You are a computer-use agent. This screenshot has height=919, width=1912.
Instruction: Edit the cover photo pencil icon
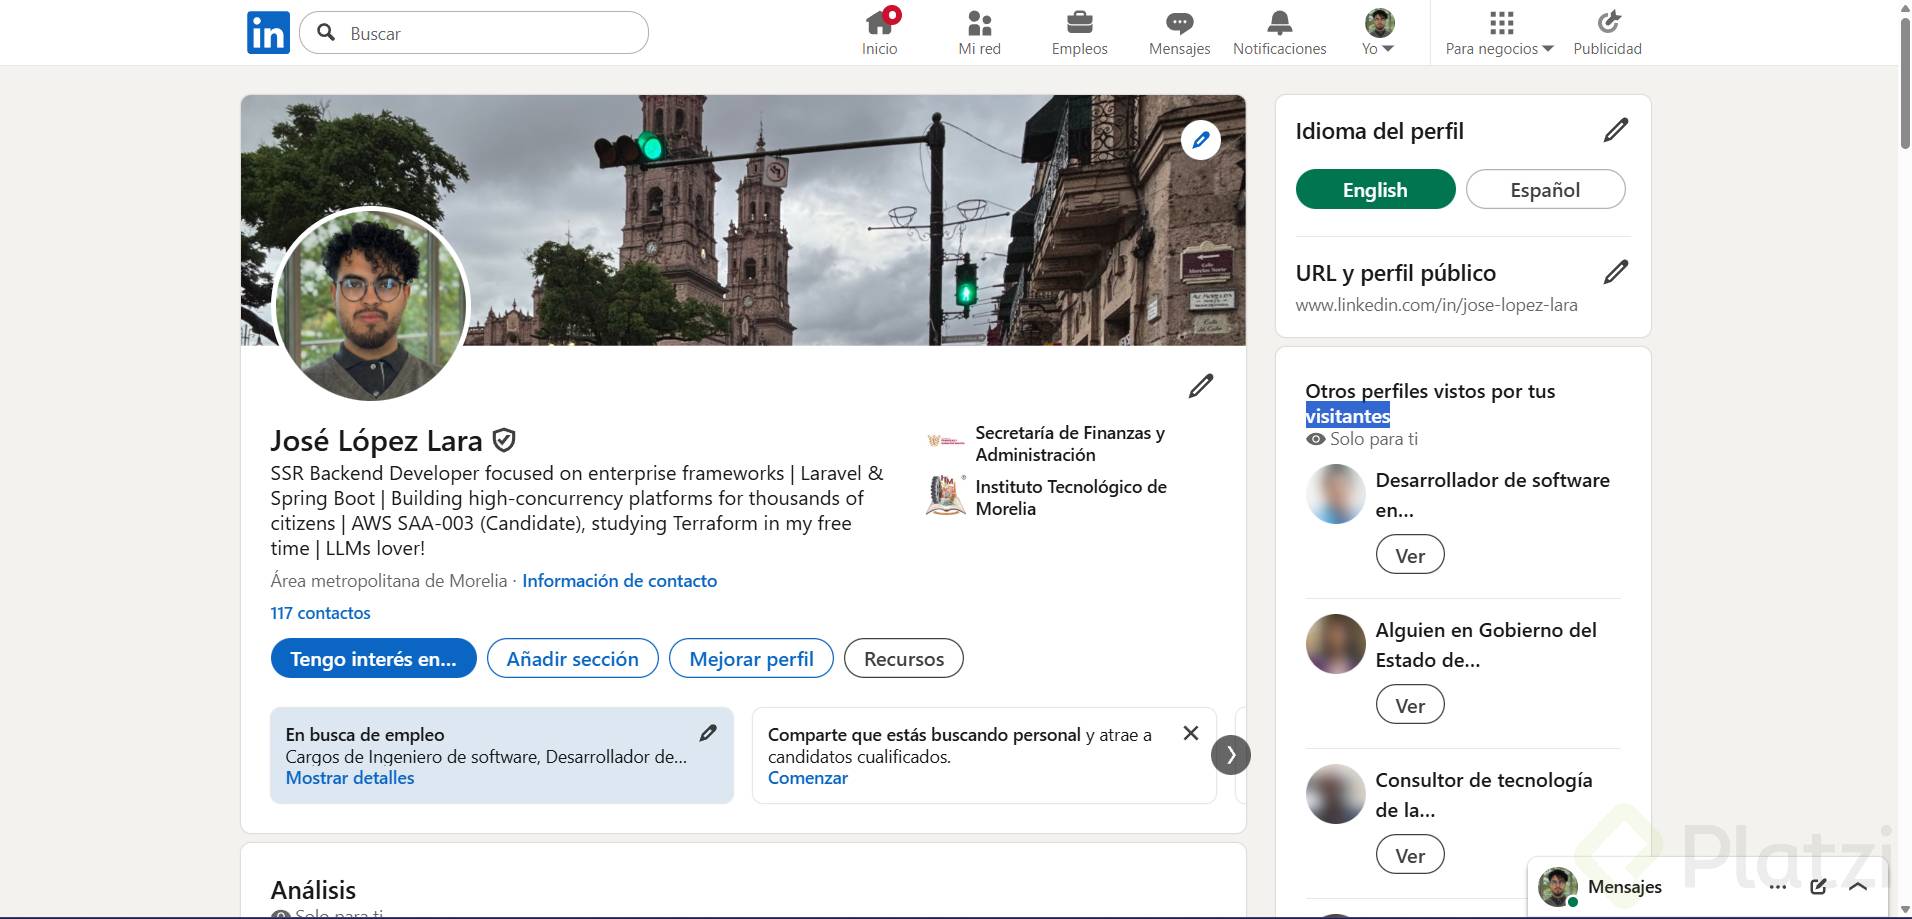(x=1201, y=140)
